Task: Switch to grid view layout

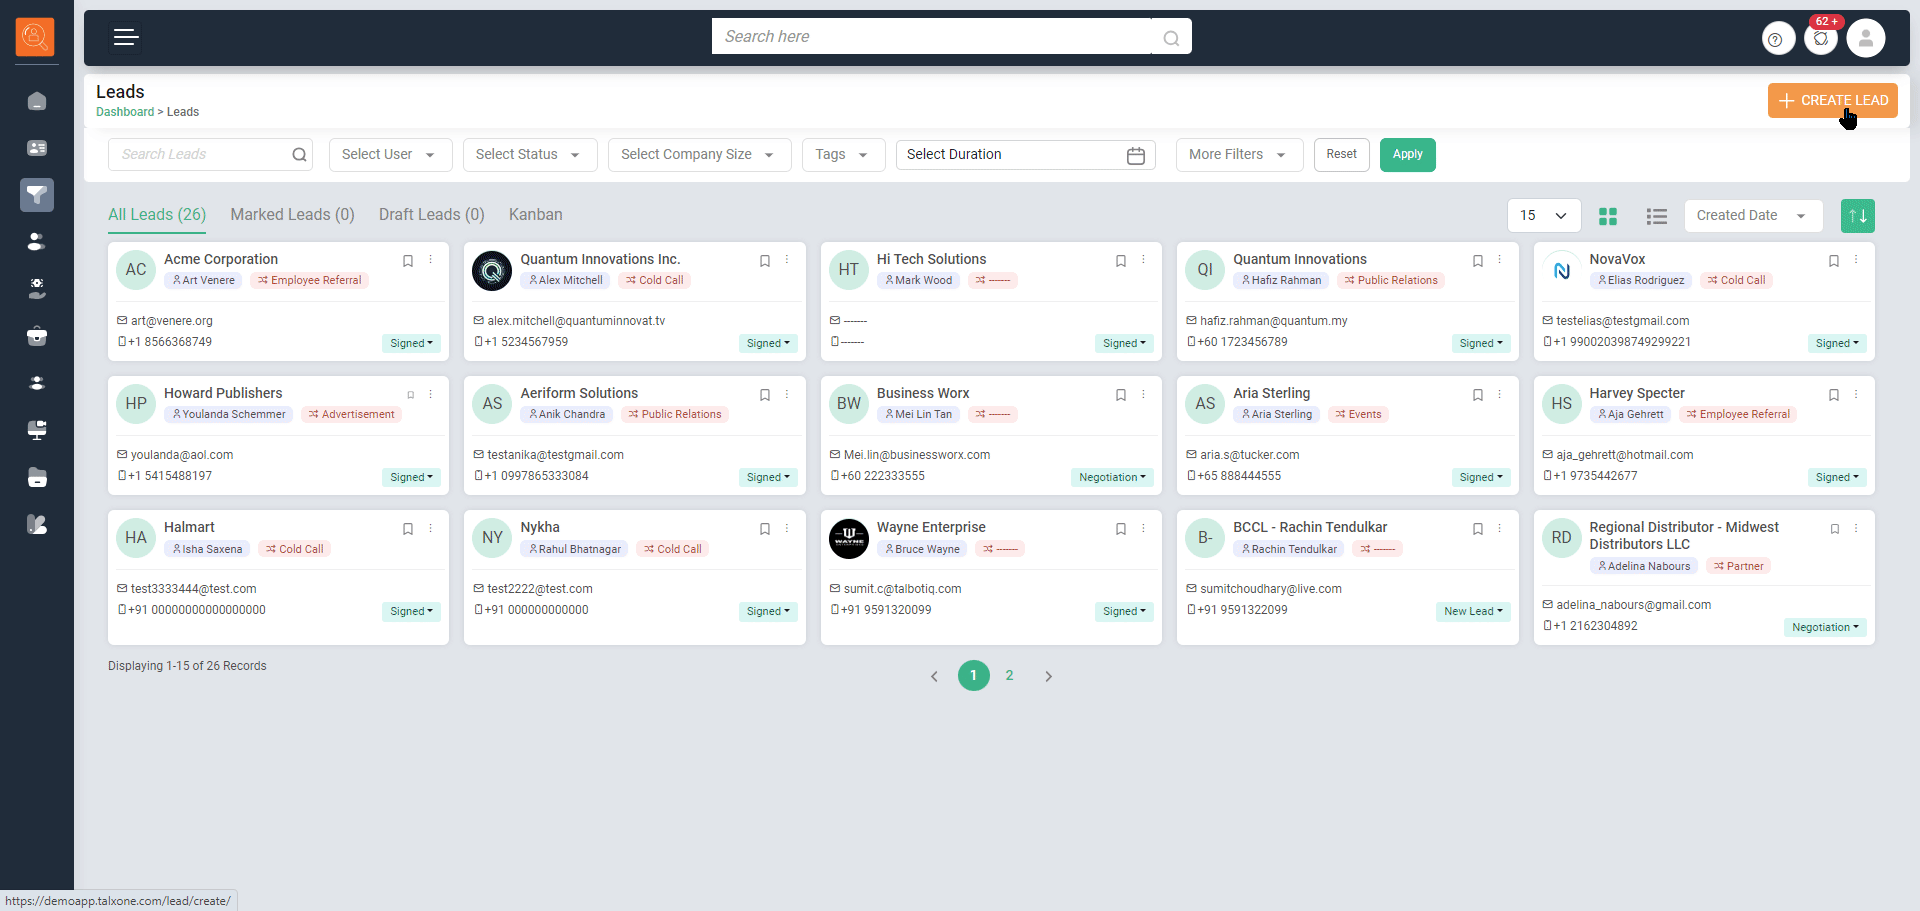Action: [x=1608, y=216]
